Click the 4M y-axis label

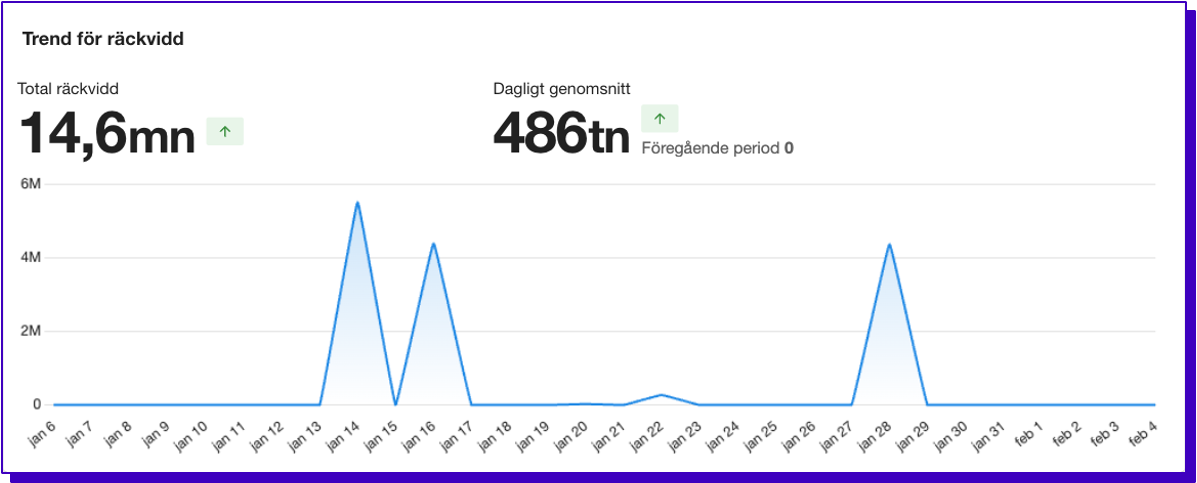(29, 258)
